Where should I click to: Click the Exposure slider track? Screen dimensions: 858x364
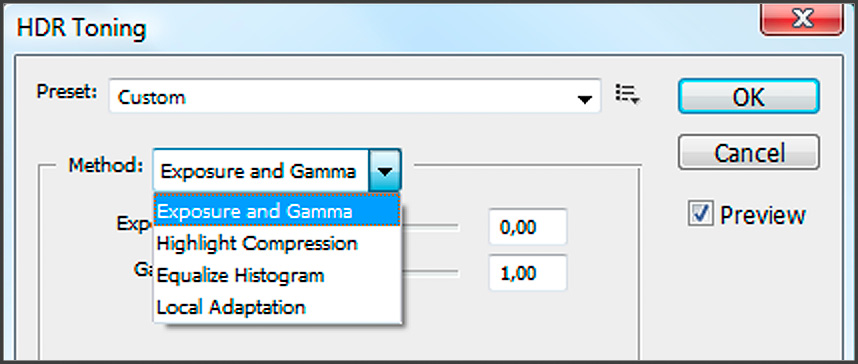[x=430, y=226]
